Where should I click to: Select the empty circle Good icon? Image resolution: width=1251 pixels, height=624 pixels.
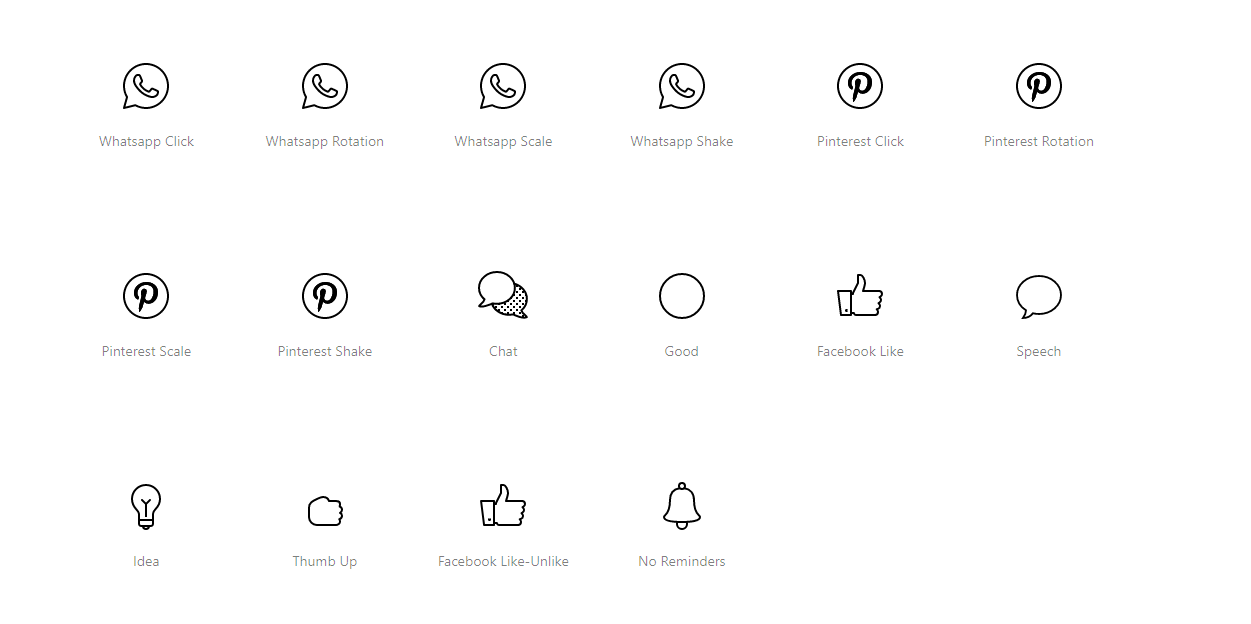pyautogui.click(x=682, y=296)
